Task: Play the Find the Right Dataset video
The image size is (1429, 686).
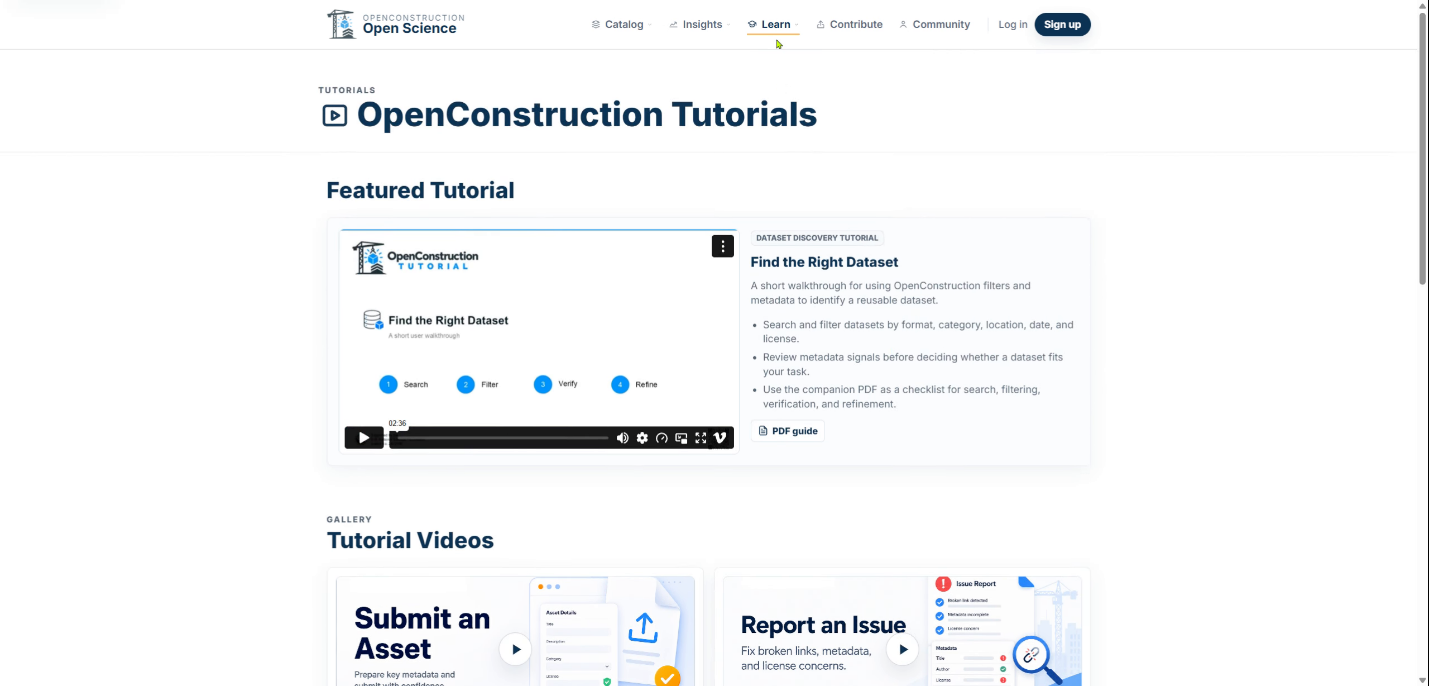Action: [x=364, y=438]
